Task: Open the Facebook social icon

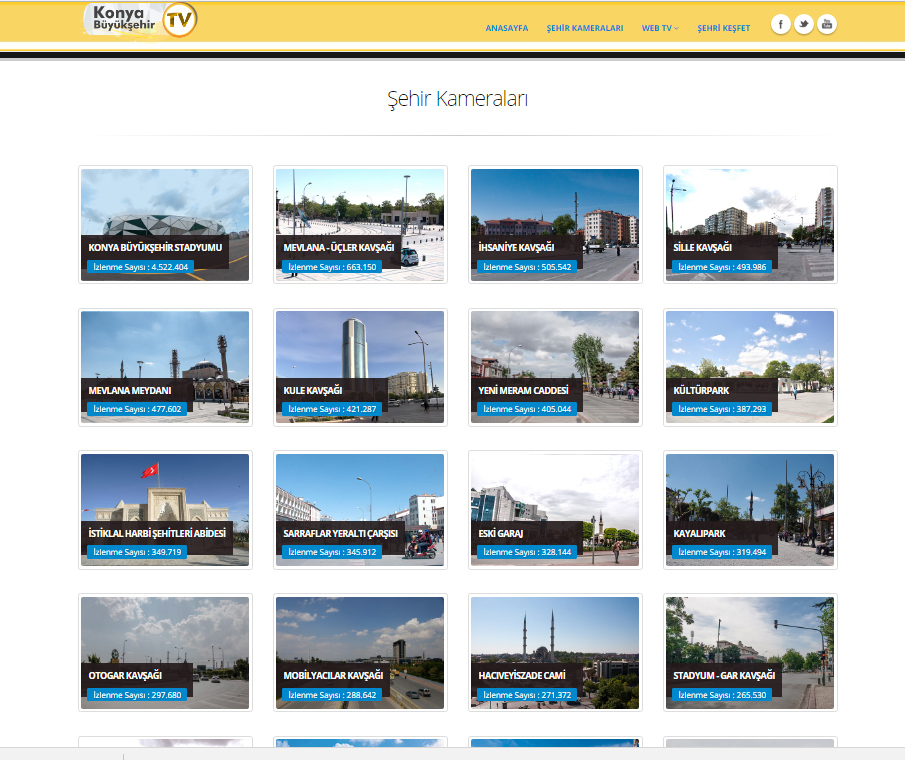Action: 780,24
